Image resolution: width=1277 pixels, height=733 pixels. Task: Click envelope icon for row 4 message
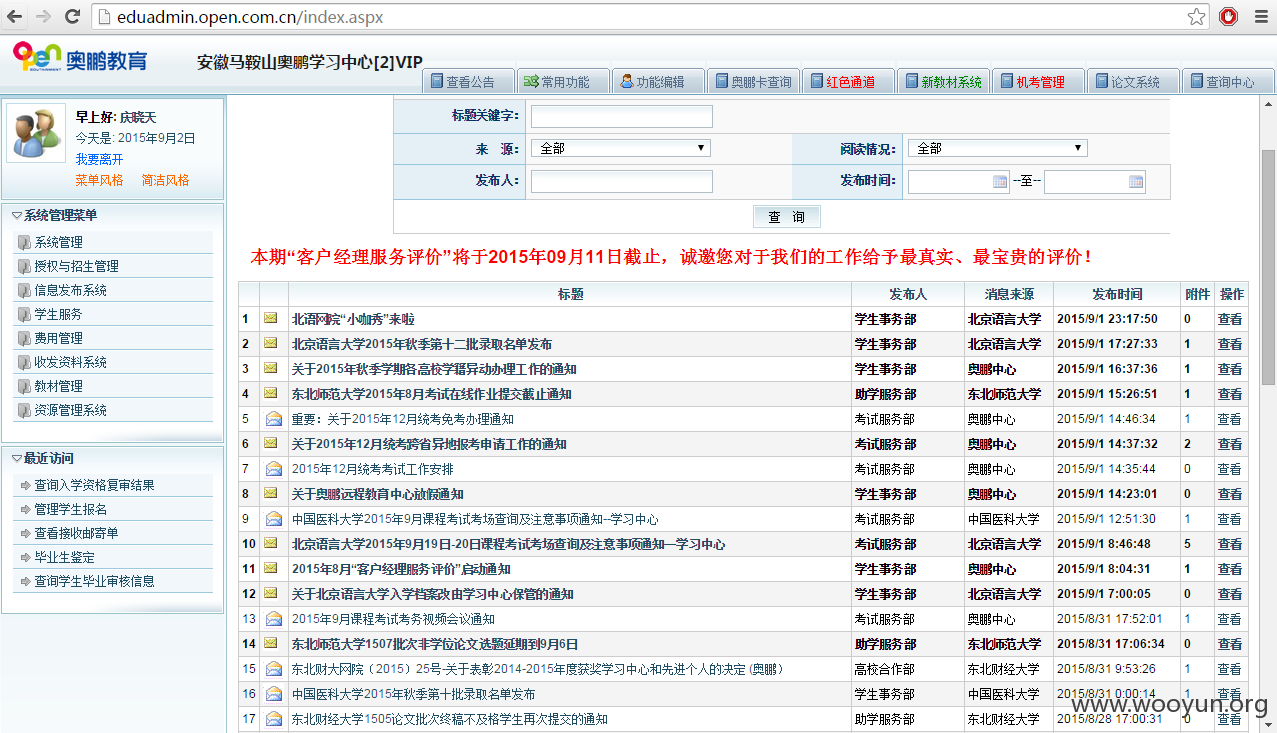tap(271, 394)
